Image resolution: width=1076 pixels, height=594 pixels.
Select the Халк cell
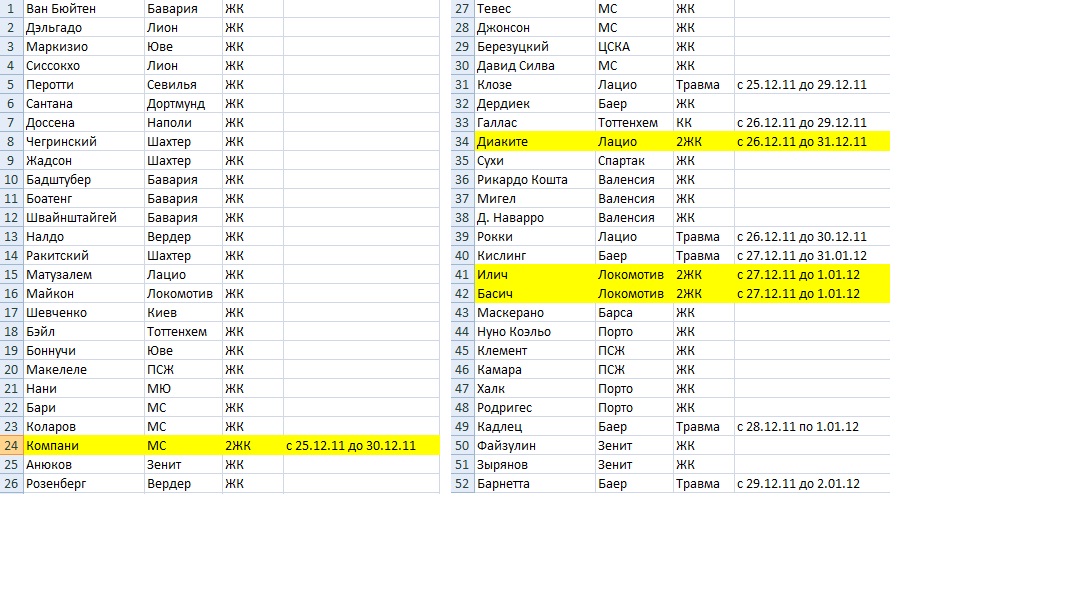tap(535, 388)
